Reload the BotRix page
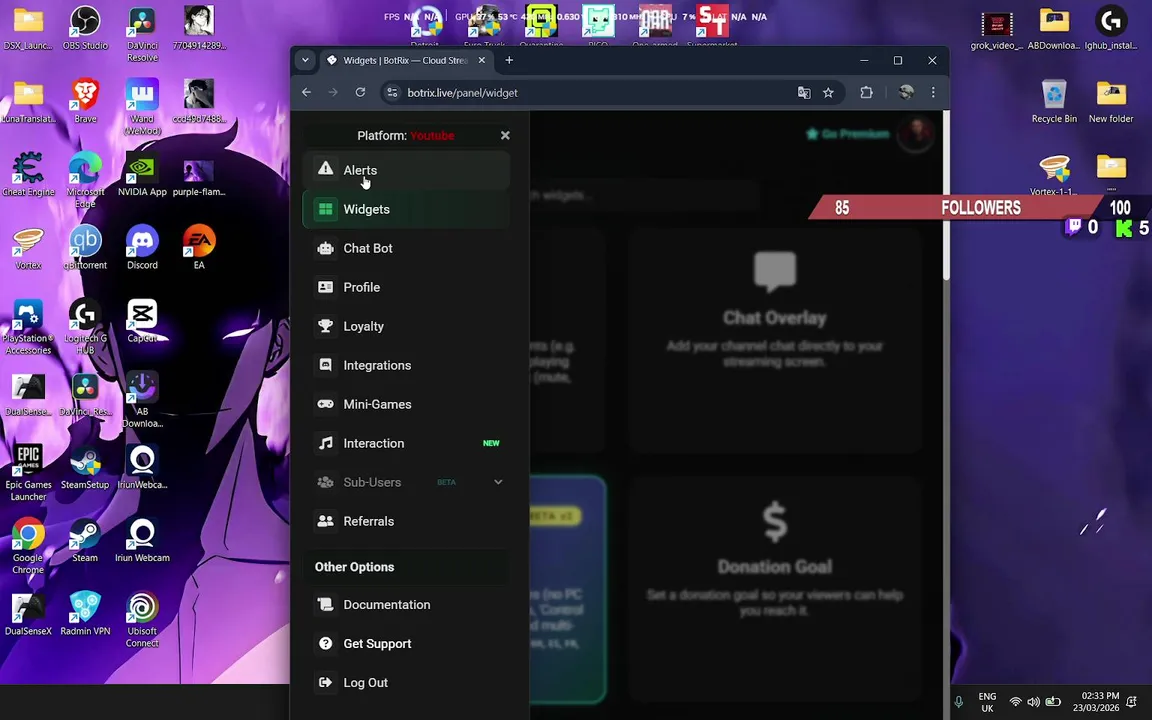The width and height of the screenshot is (1152, 720). (x=360, y=93)
